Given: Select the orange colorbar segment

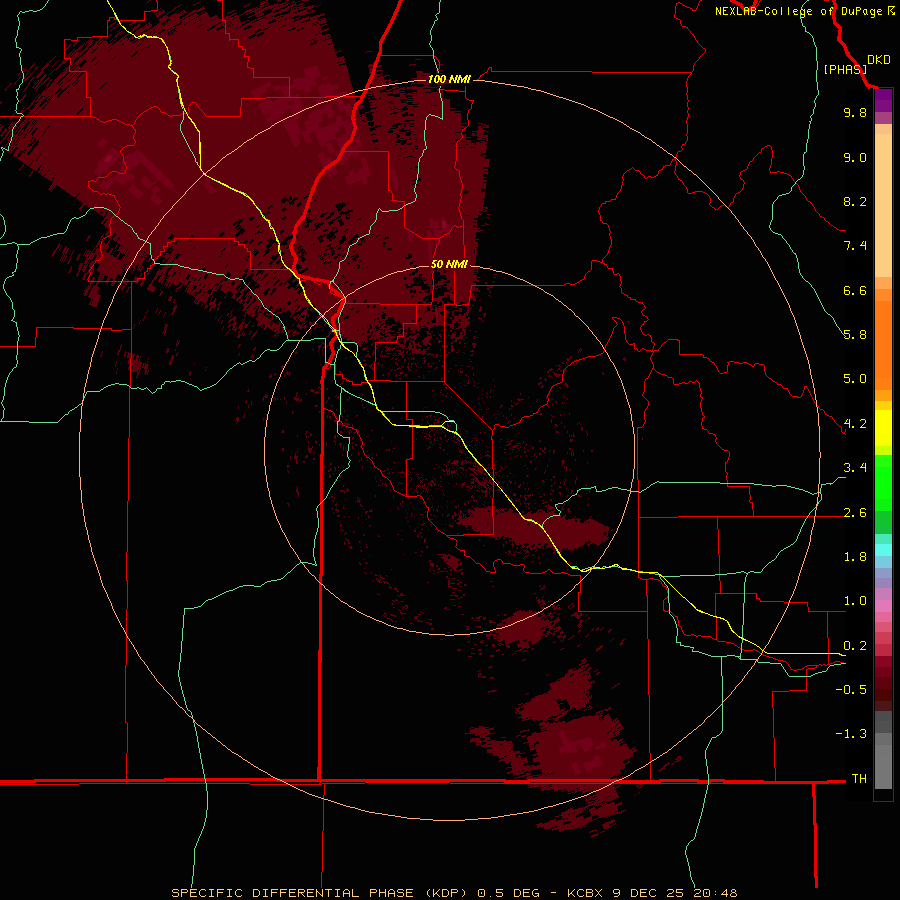Looking at the screenshot, I should pos(883,345).
